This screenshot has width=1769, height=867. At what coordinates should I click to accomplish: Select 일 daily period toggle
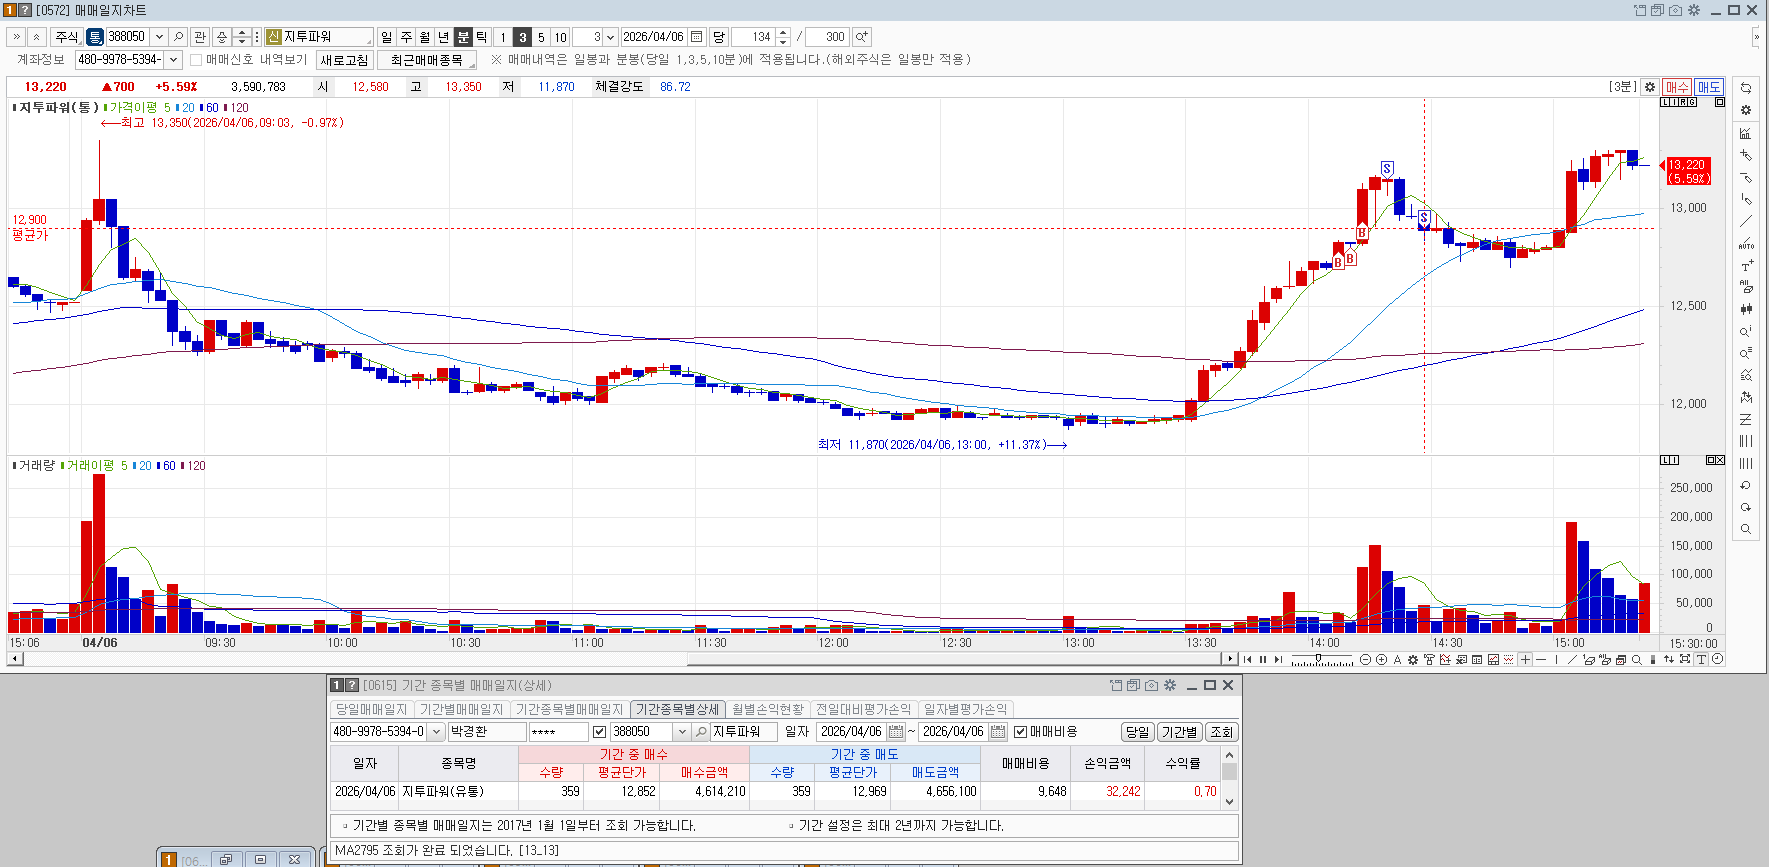pos(387,37)
